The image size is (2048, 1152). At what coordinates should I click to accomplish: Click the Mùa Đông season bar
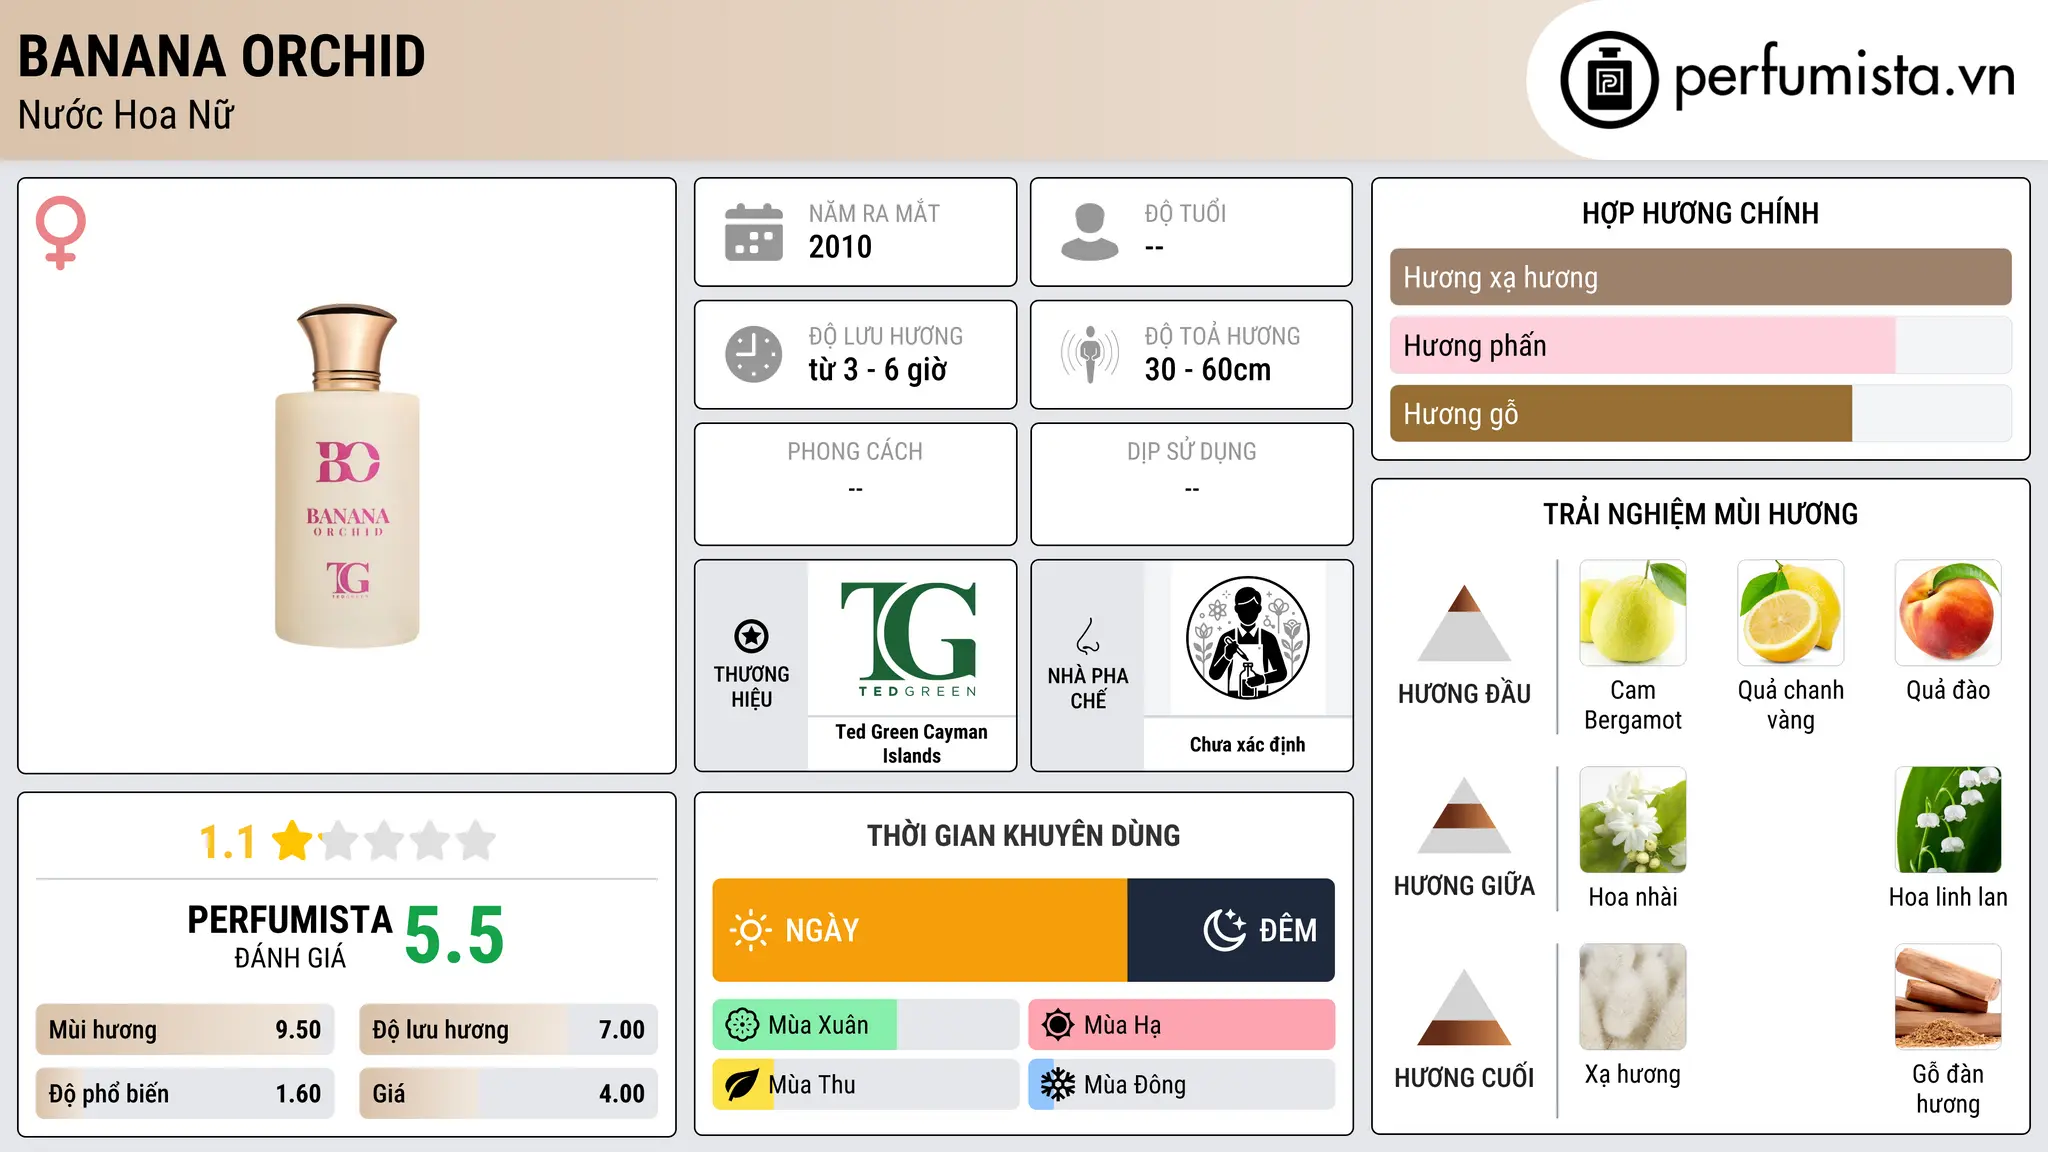tap(1181, 1085)
